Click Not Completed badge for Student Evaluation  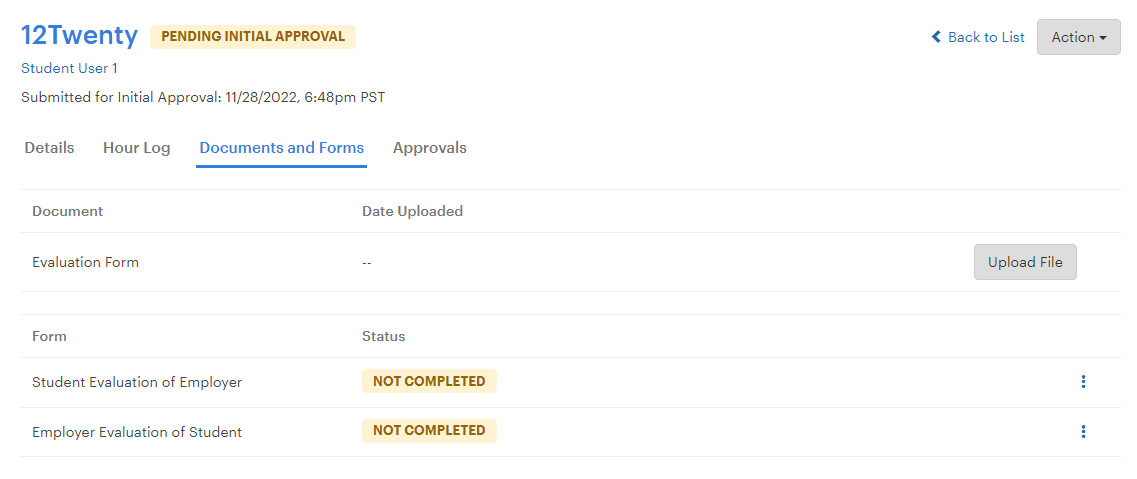pos(429,381)
